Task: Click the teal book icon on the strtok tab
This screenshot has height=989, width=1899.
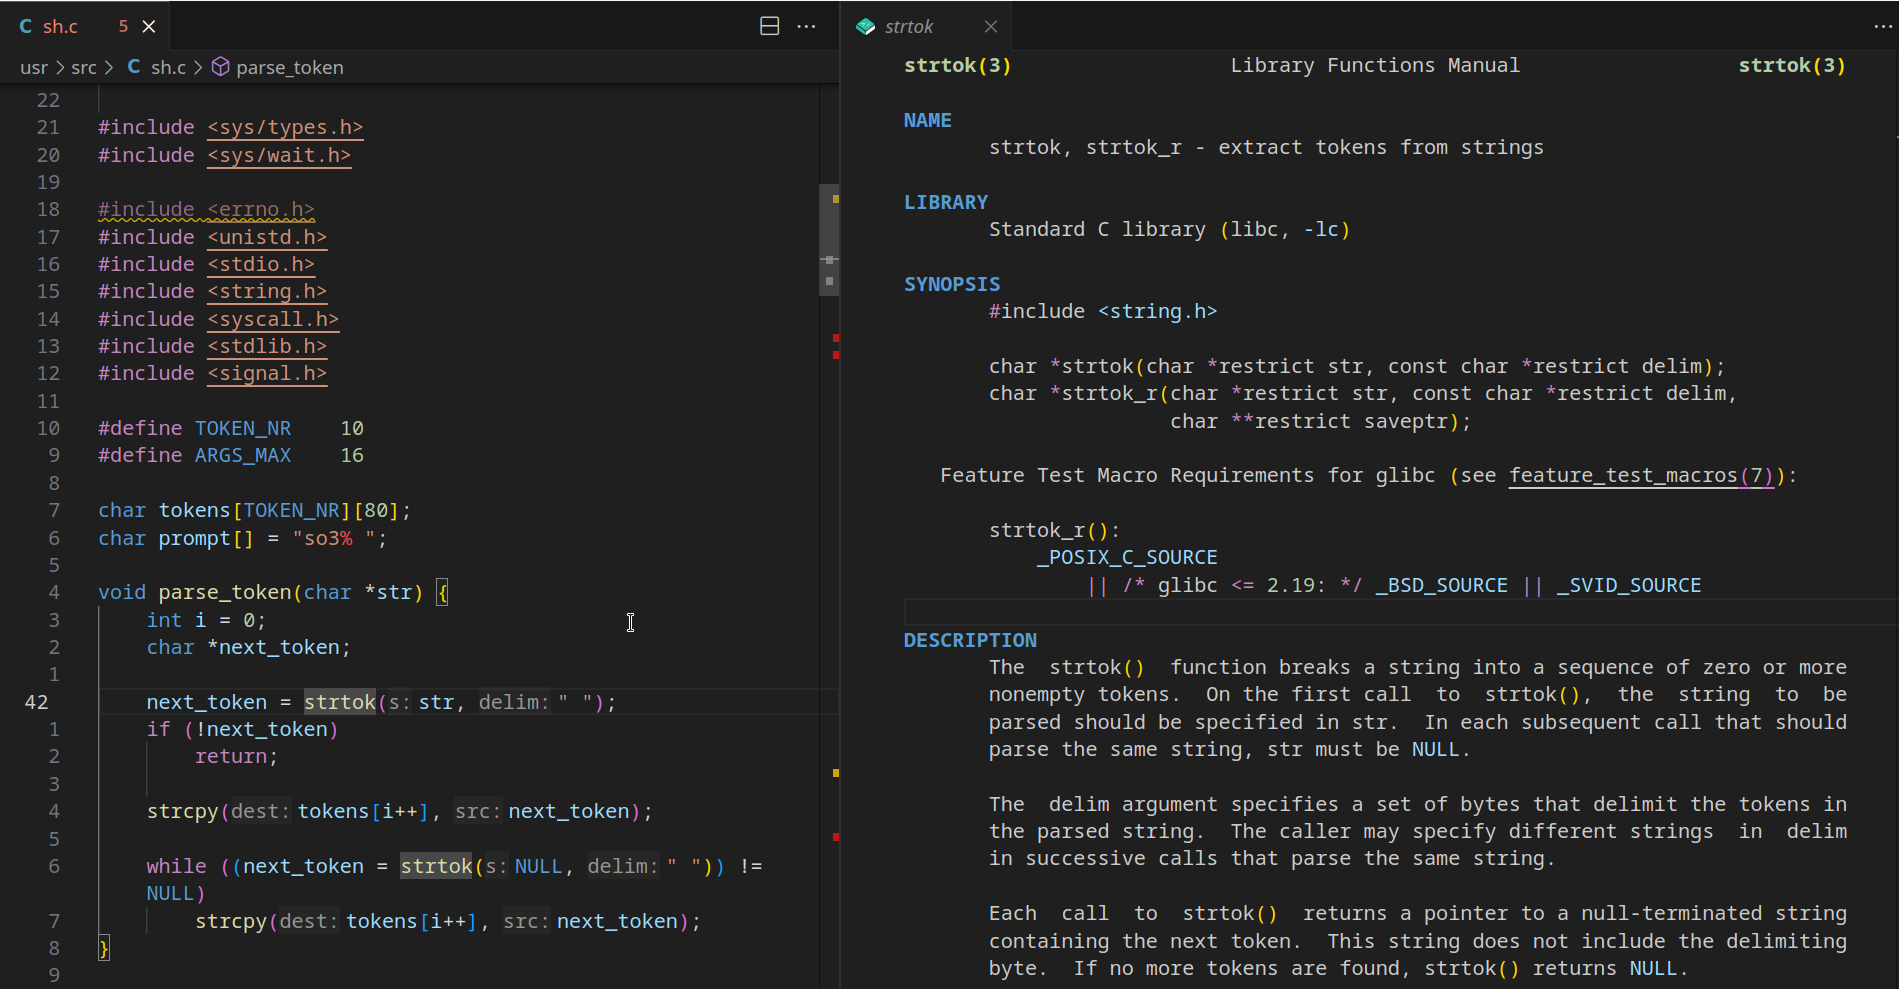Action: coord(864,26)
